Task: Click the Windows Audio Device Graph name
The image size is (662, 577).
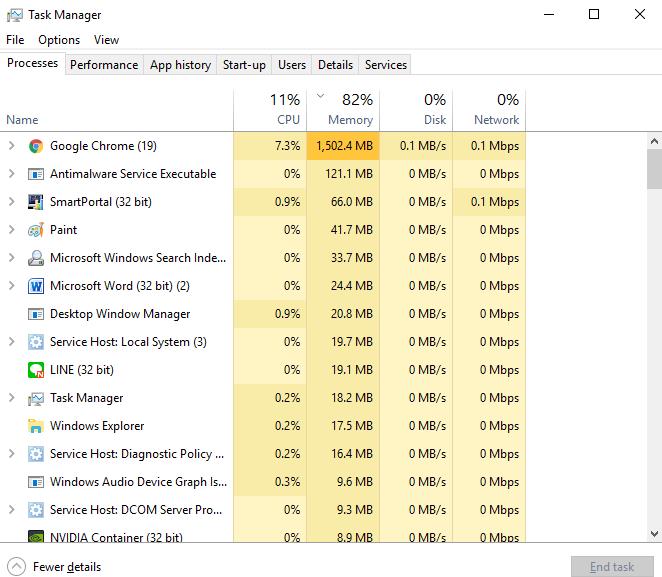Action: (x=138, y=482)
